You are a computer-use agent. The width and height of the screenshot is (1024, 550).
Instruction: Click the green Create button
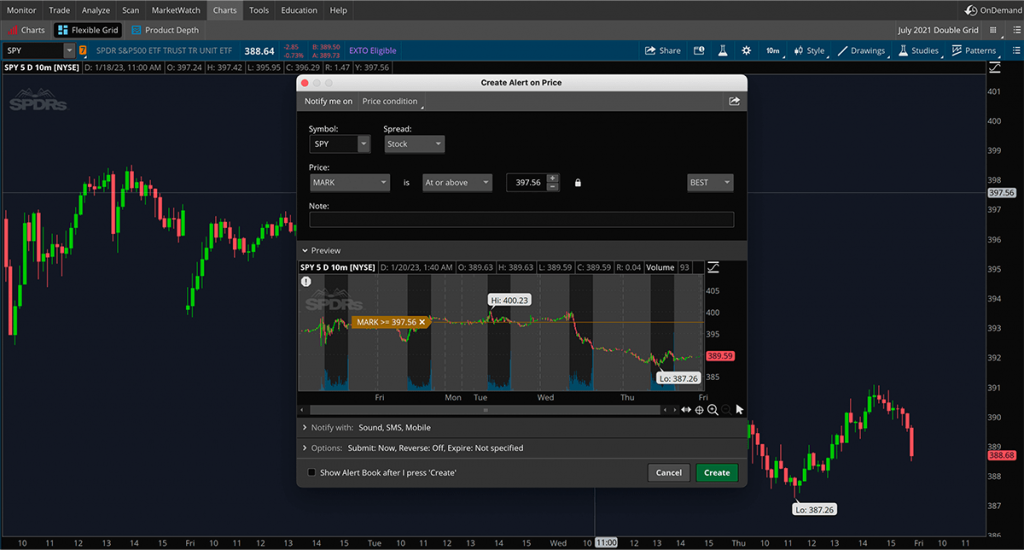coord(716,472)
